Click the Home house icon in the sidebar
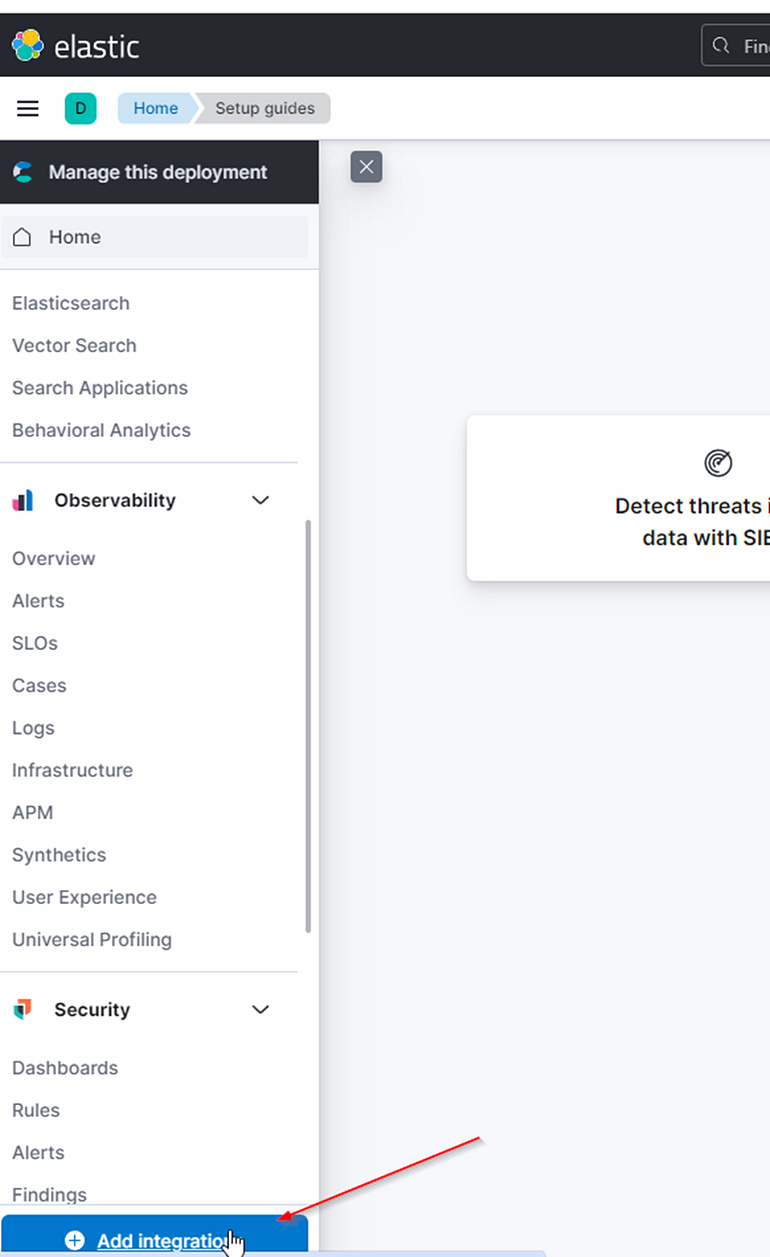Screen dimensions: 770x1257 (x=22, y=236)
